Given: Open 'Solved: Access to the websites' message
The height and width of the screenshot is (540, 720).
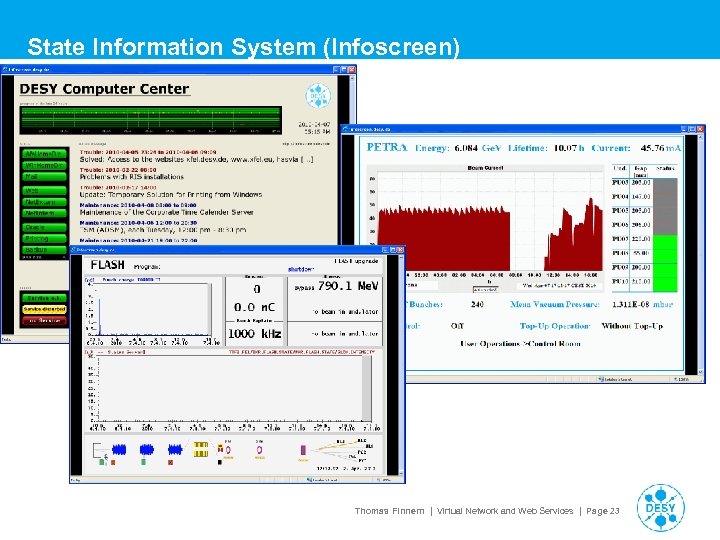Looking at the screenshot, I should [197, 160].
